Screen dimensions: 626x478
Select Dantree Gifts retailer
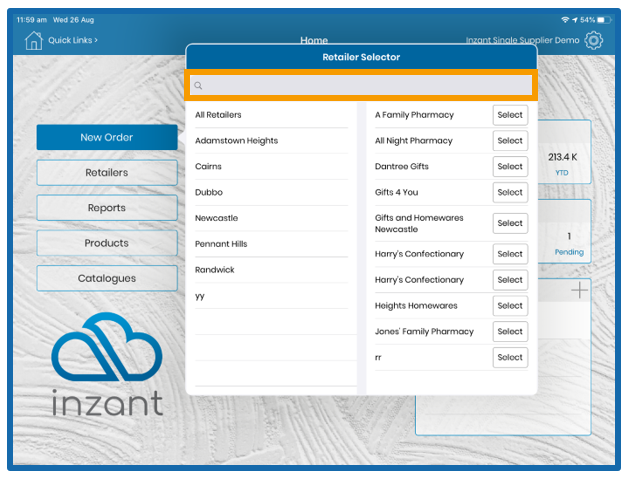point(510,167)
